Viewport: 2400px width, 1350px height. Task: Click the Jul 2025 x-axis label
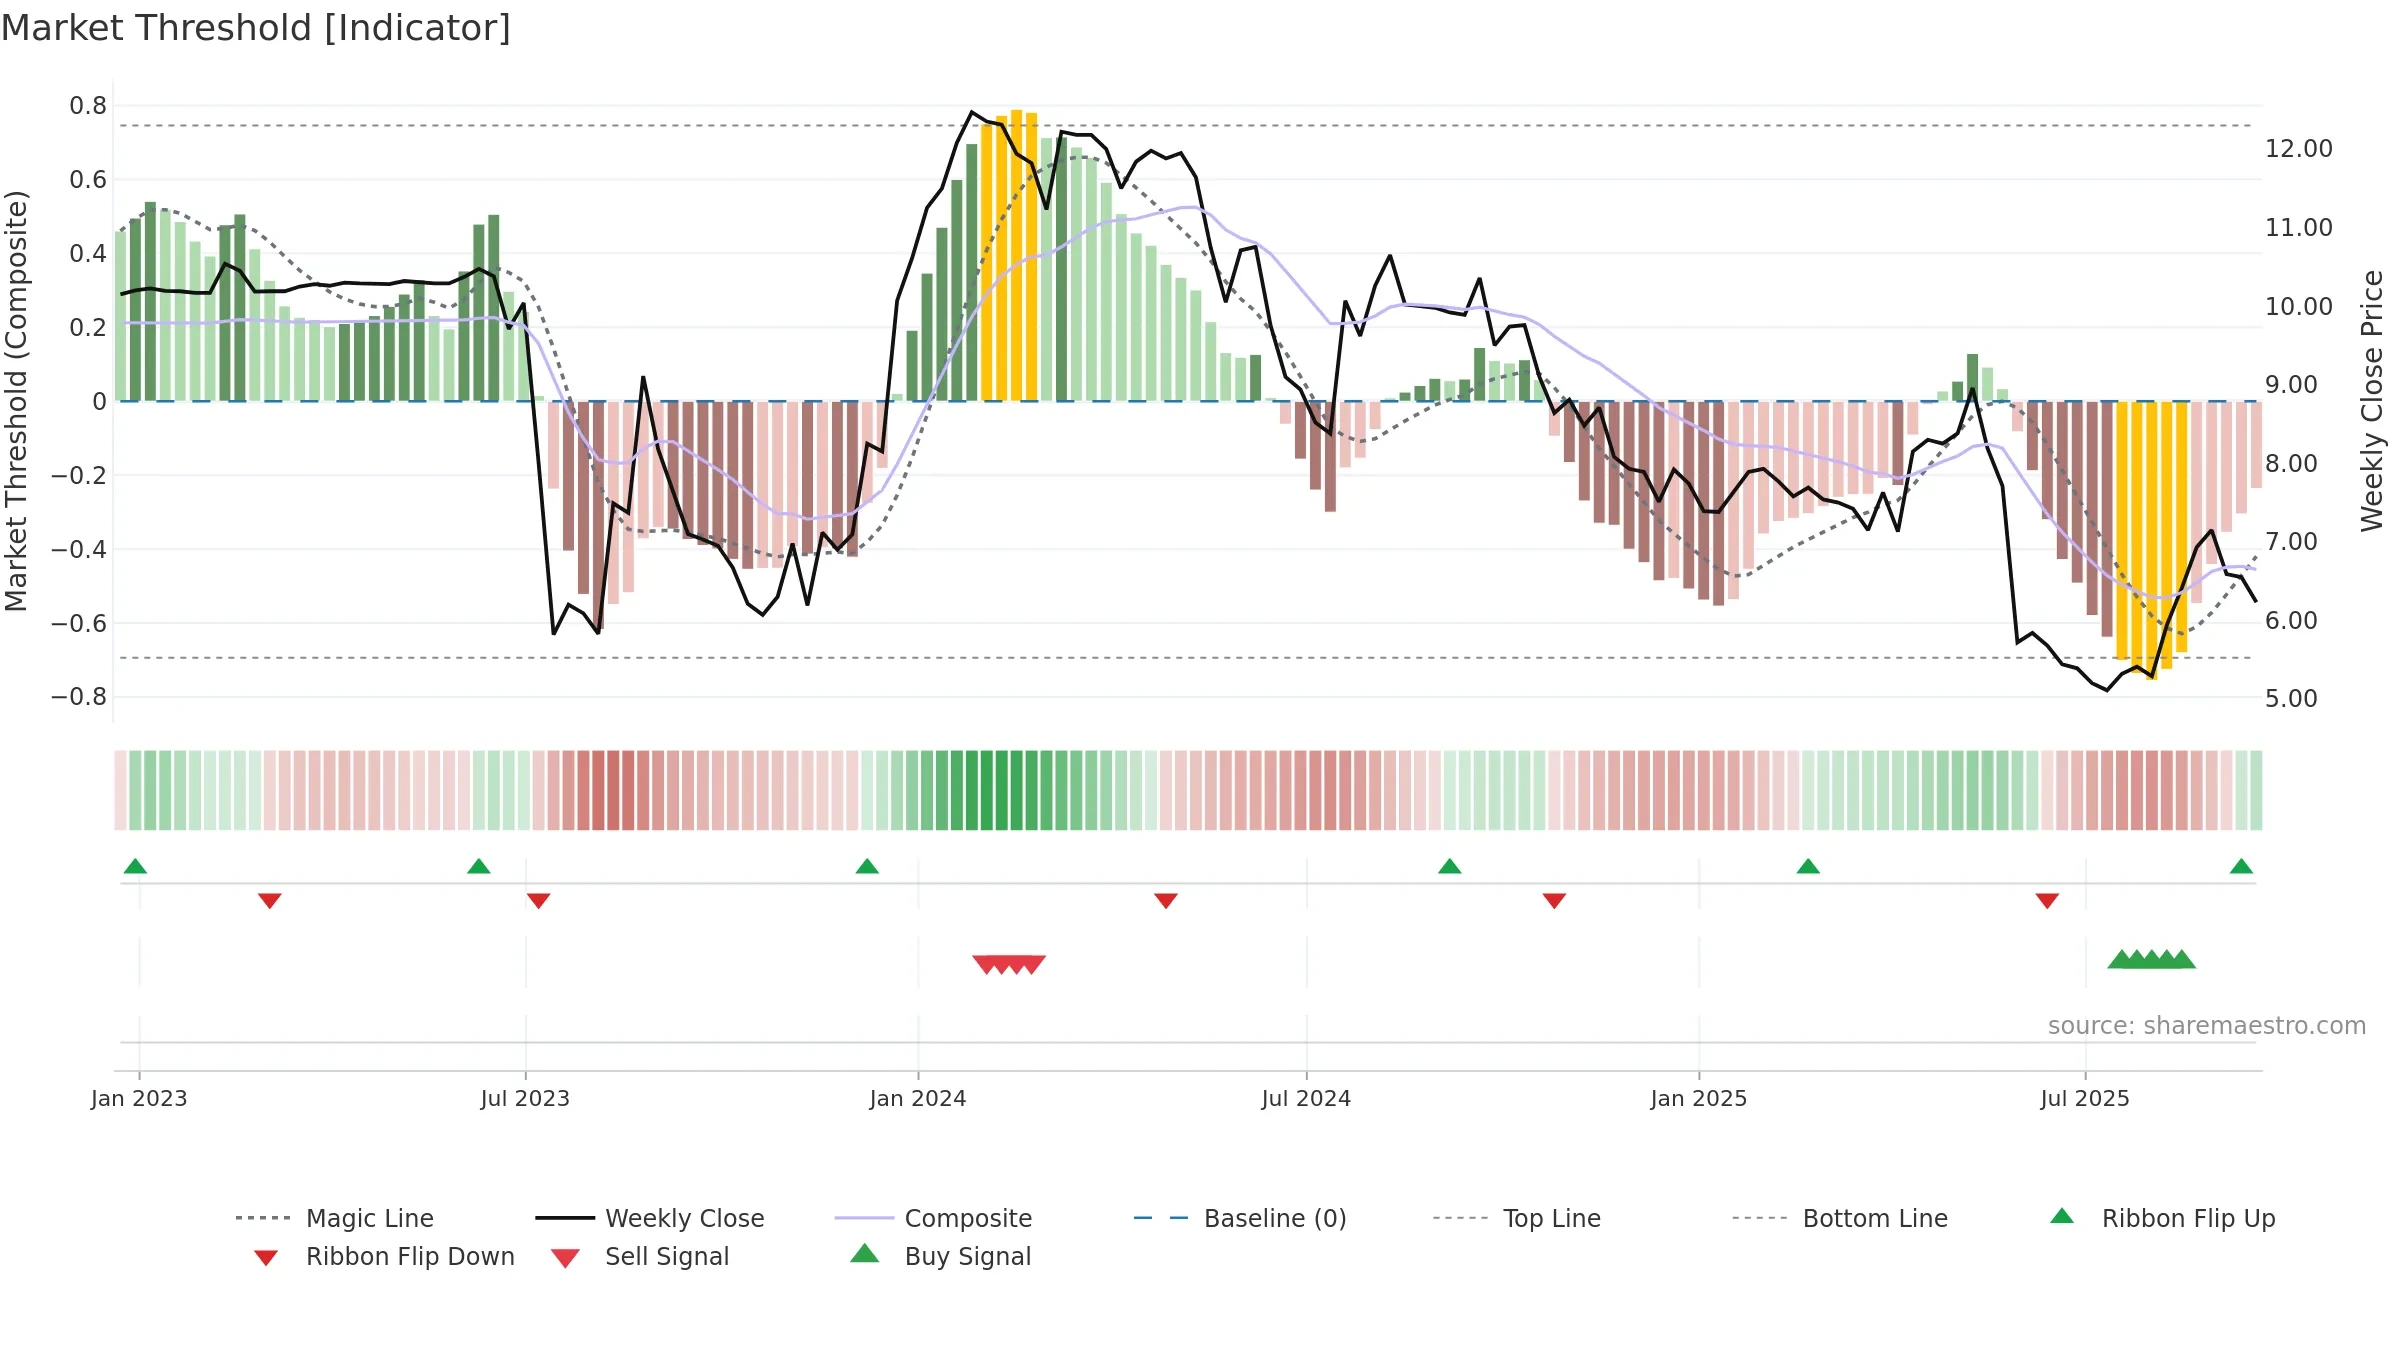point(2085,1099)
